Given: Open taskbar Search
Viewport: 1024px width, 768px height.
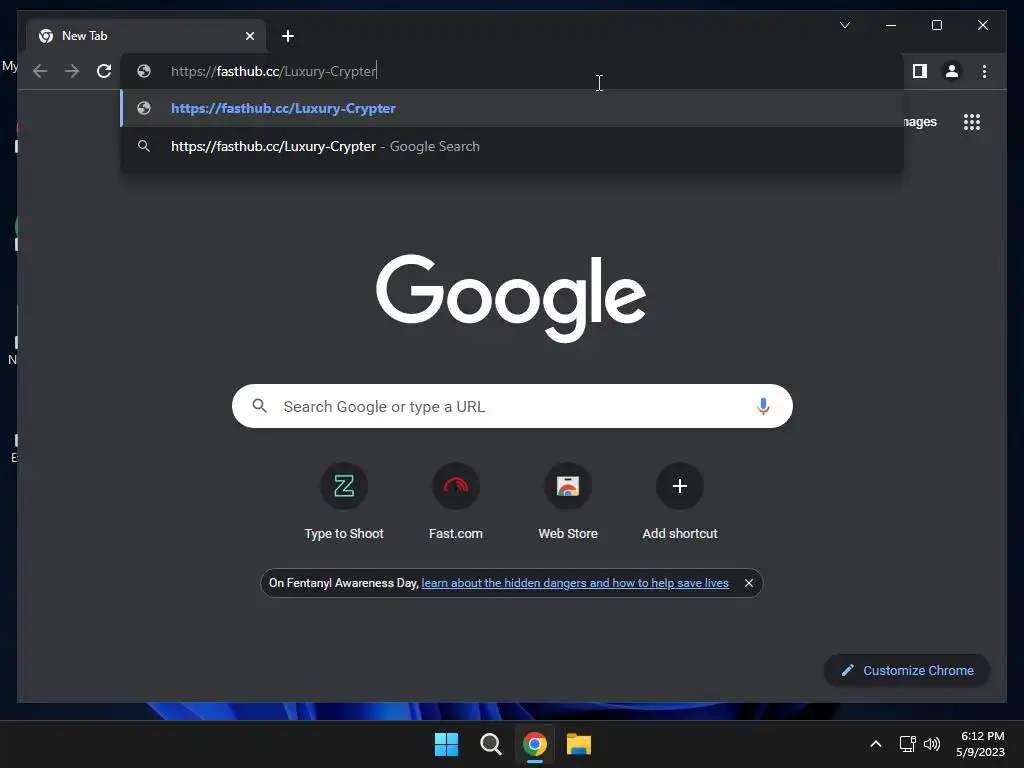Looking at the screenshot, I should (x=490, y=744).
